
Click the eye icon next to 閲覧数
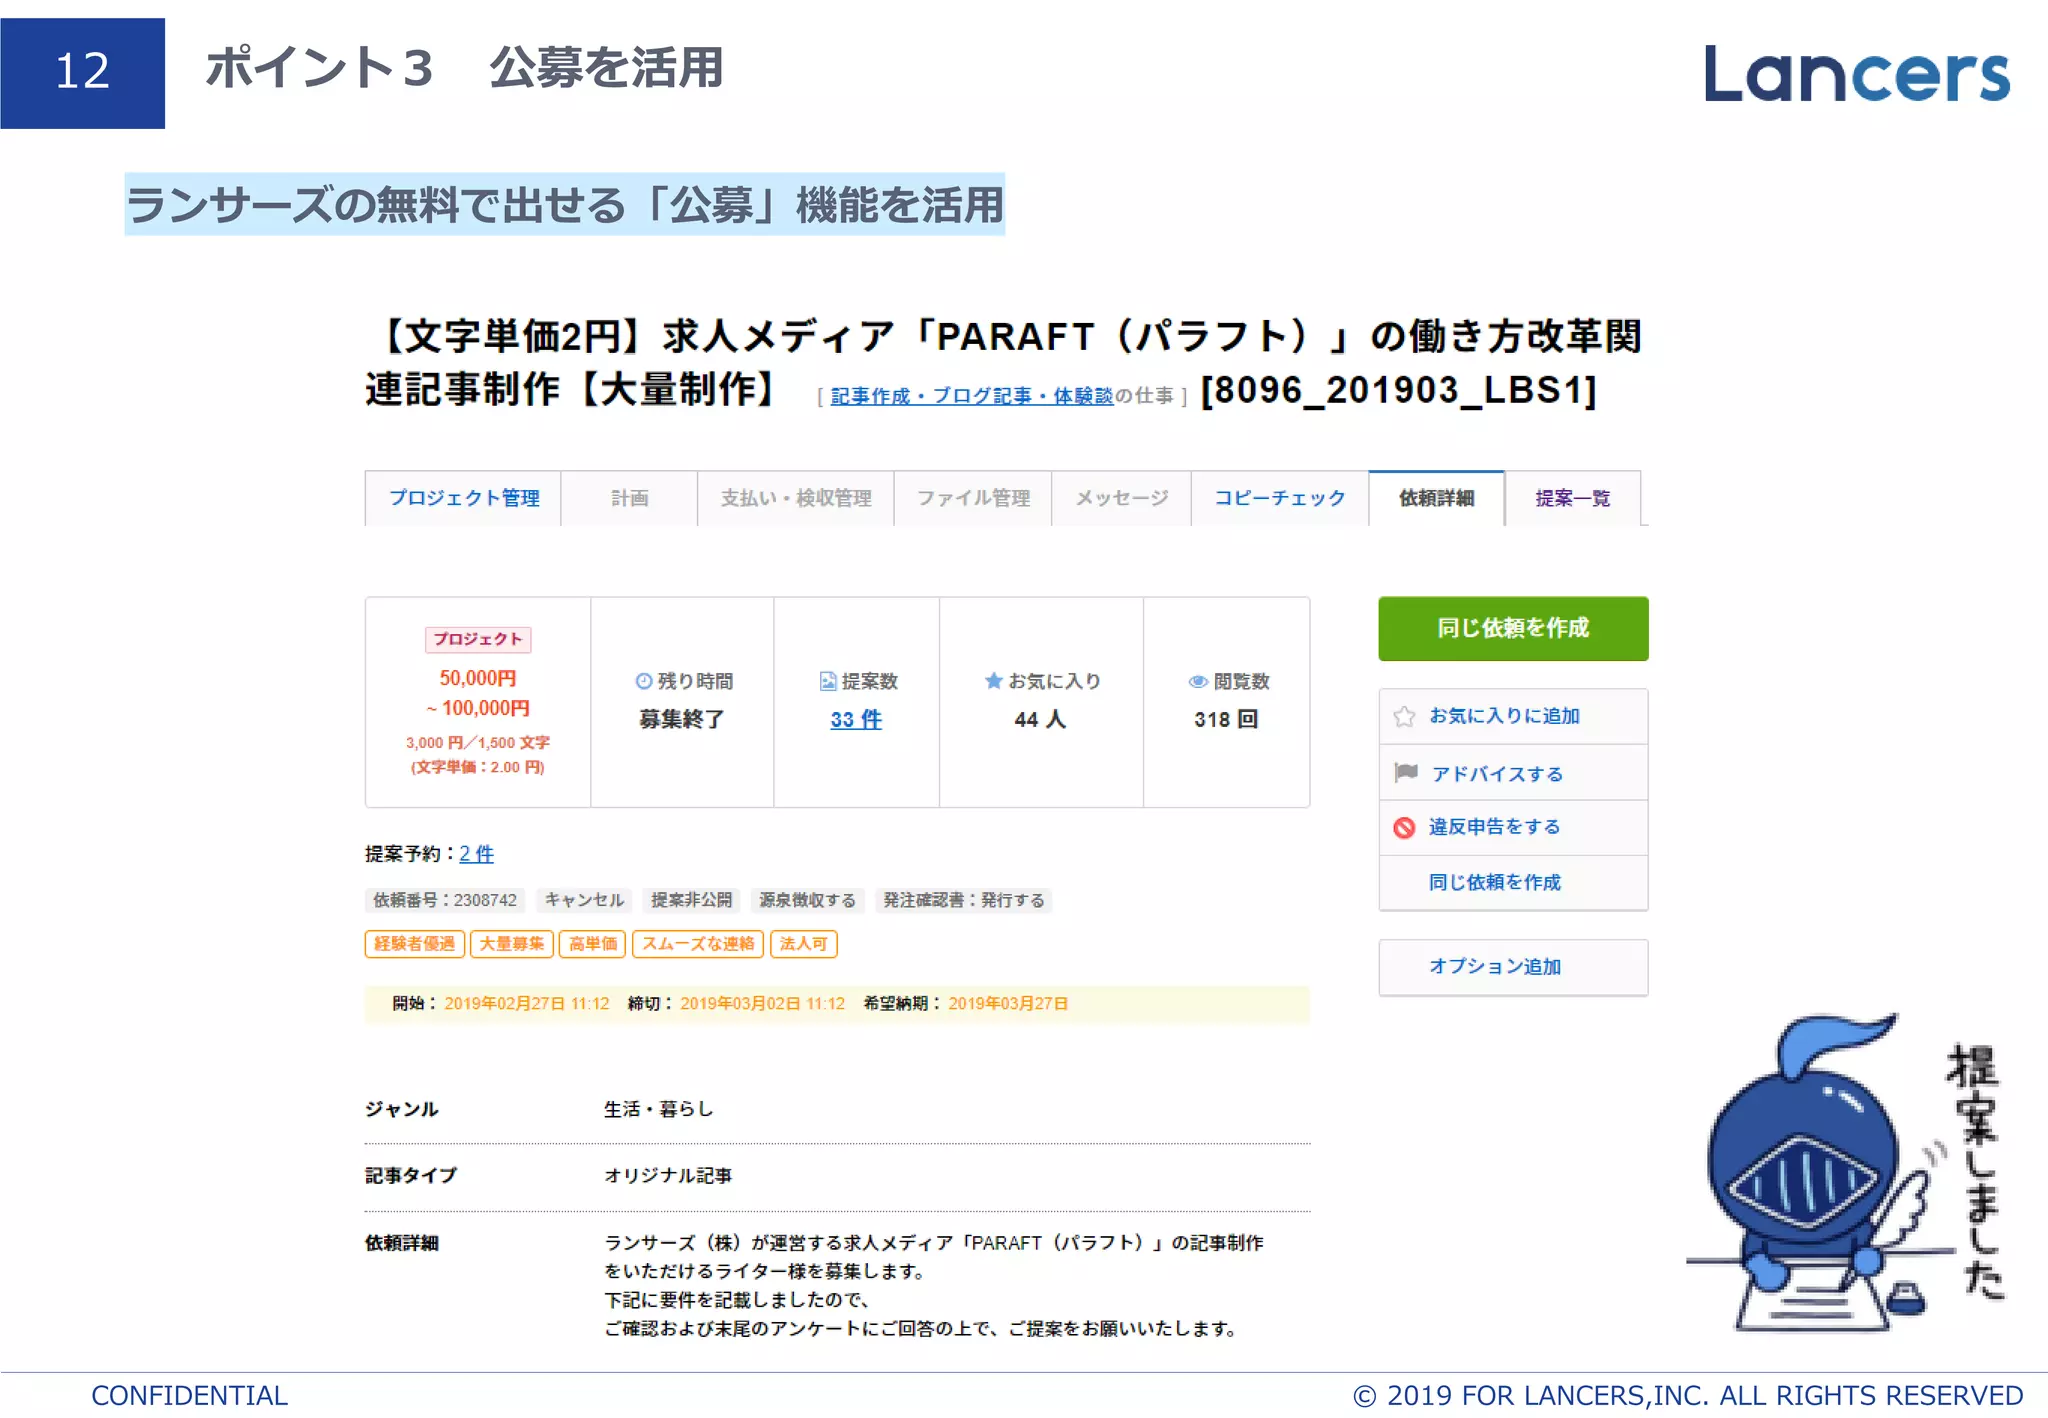[1198, 681]
